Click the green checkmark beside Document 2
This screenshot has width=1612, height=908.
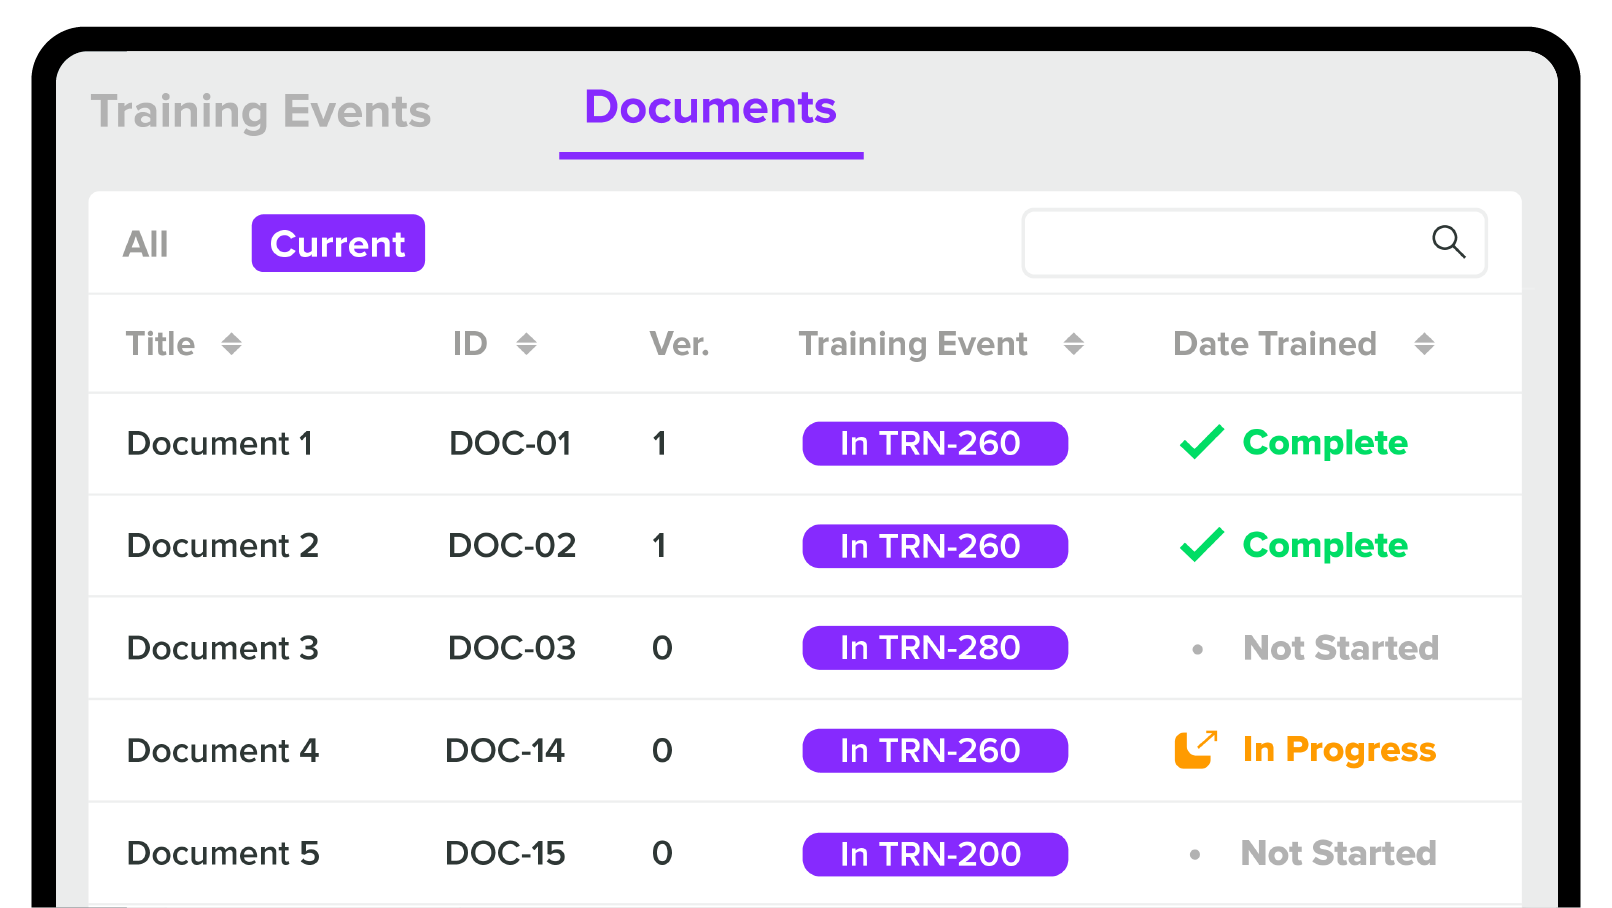tap(1201, 545)
